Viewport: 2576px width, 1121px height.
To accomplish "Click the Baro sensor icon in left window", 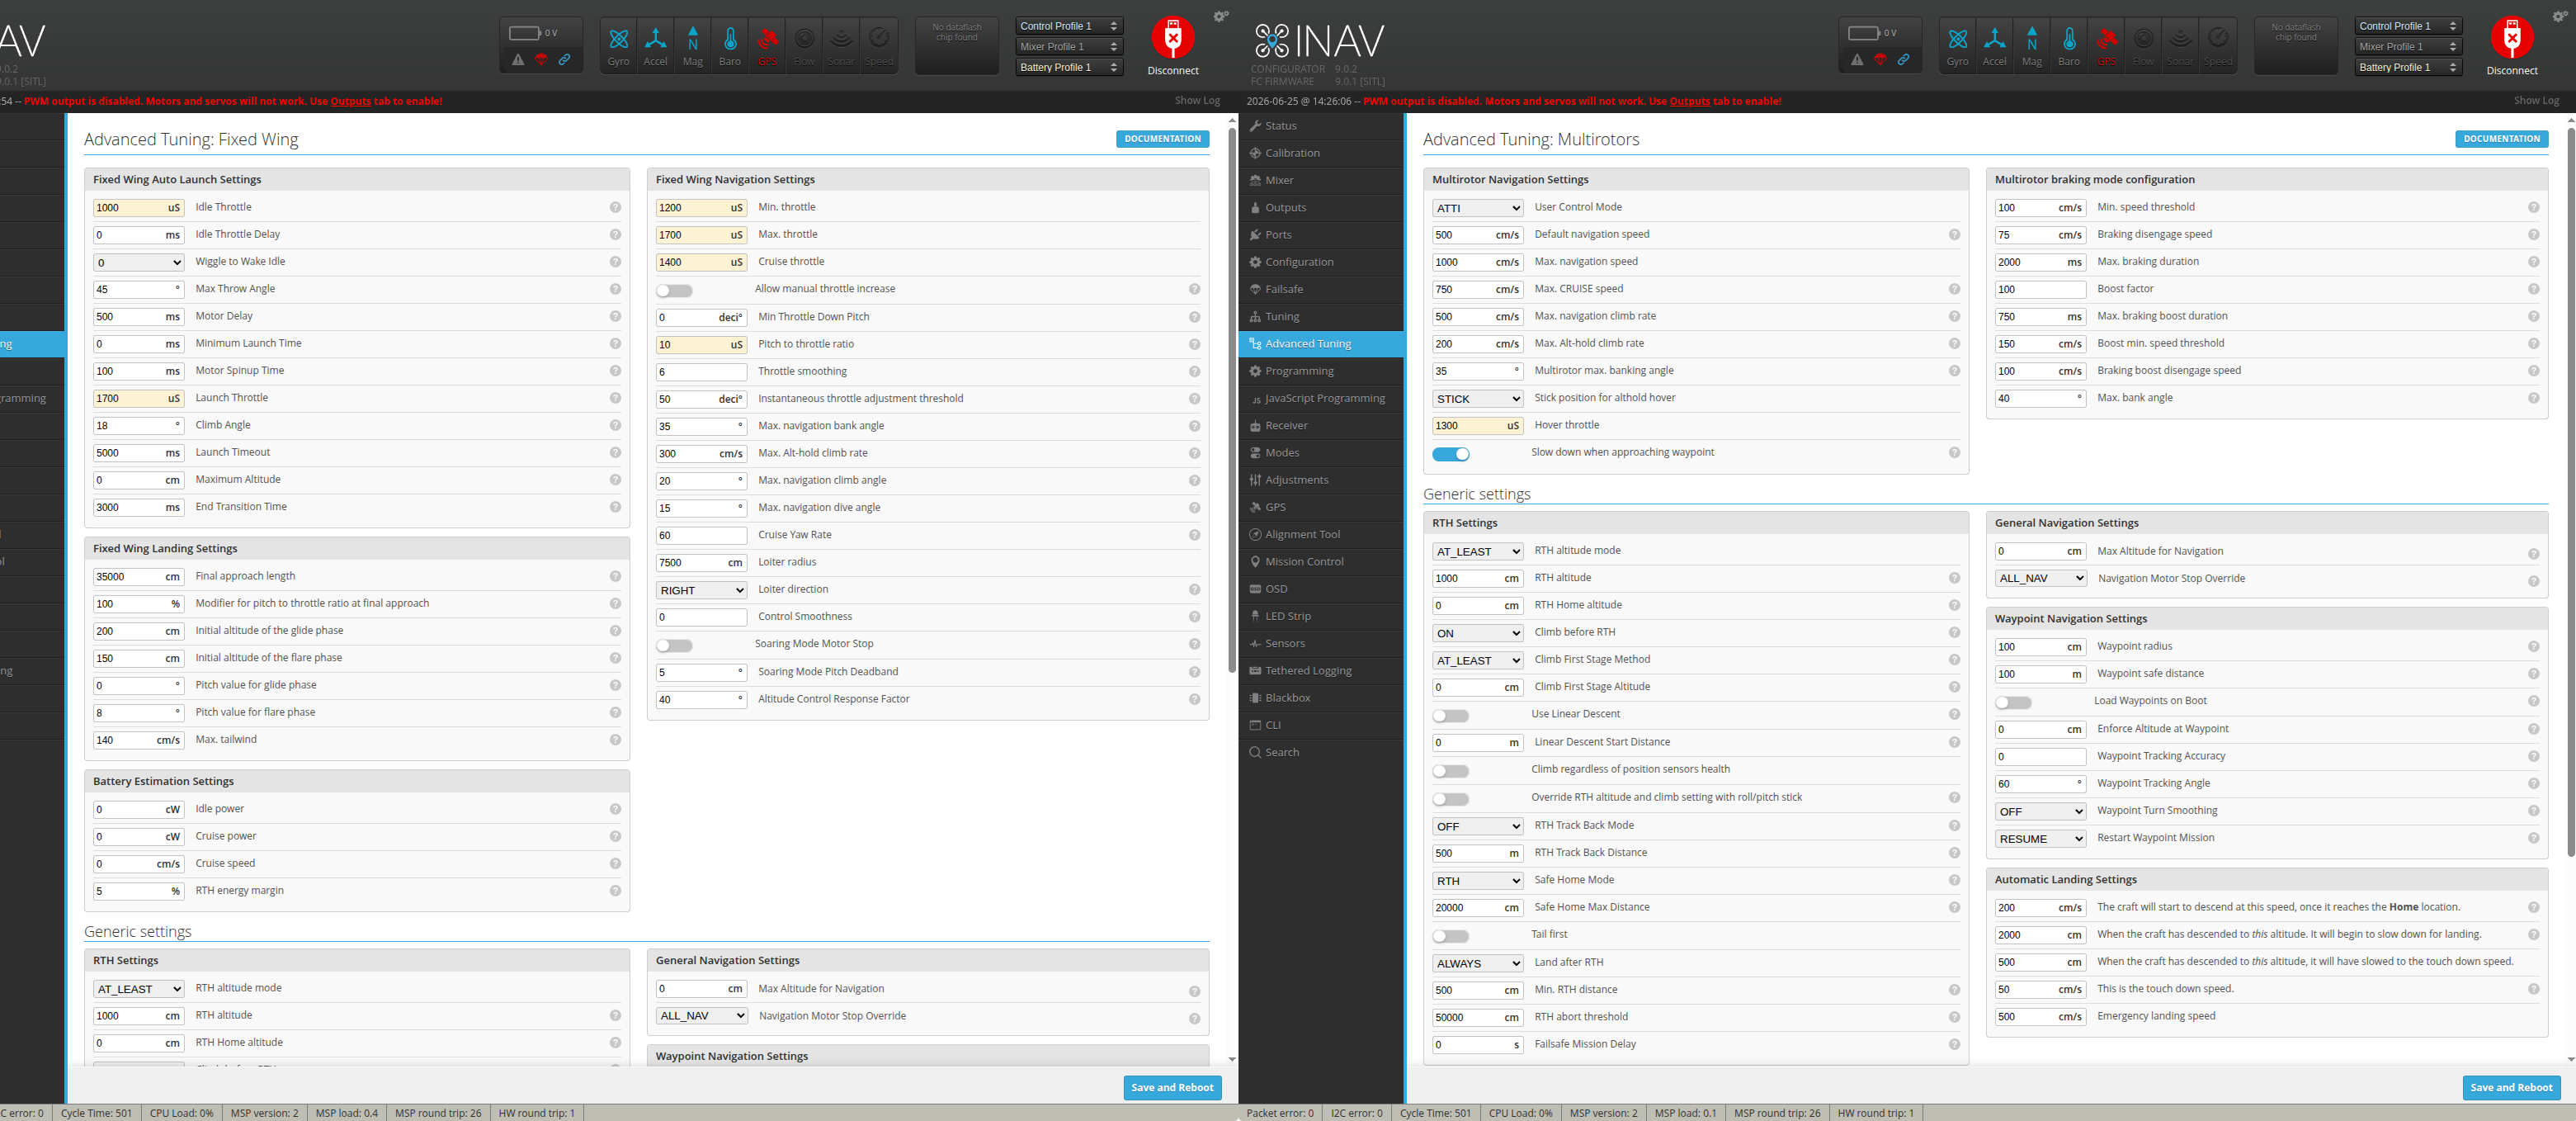I will [730, 46].
